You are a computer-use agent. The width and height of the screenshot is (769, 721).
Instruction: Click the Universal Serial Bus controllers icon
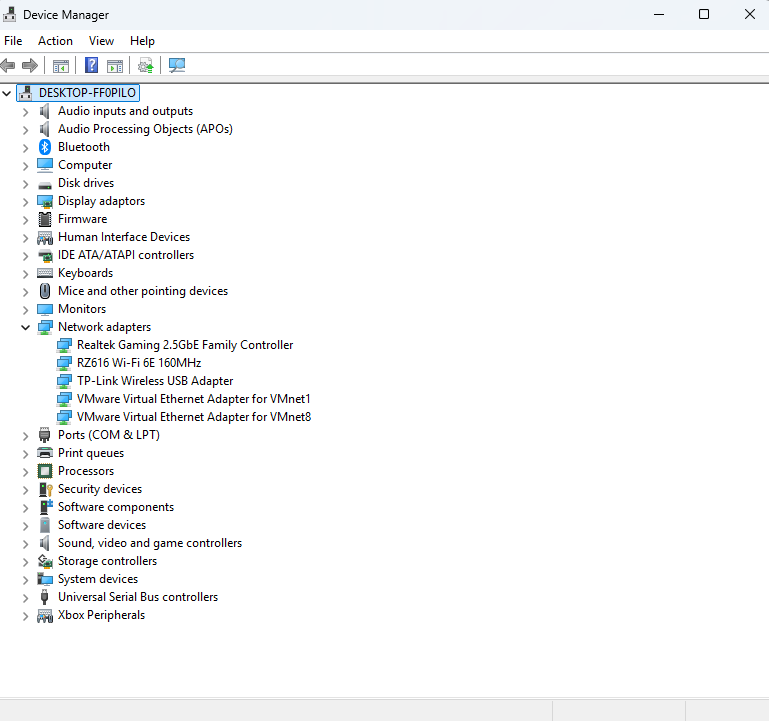45,597
